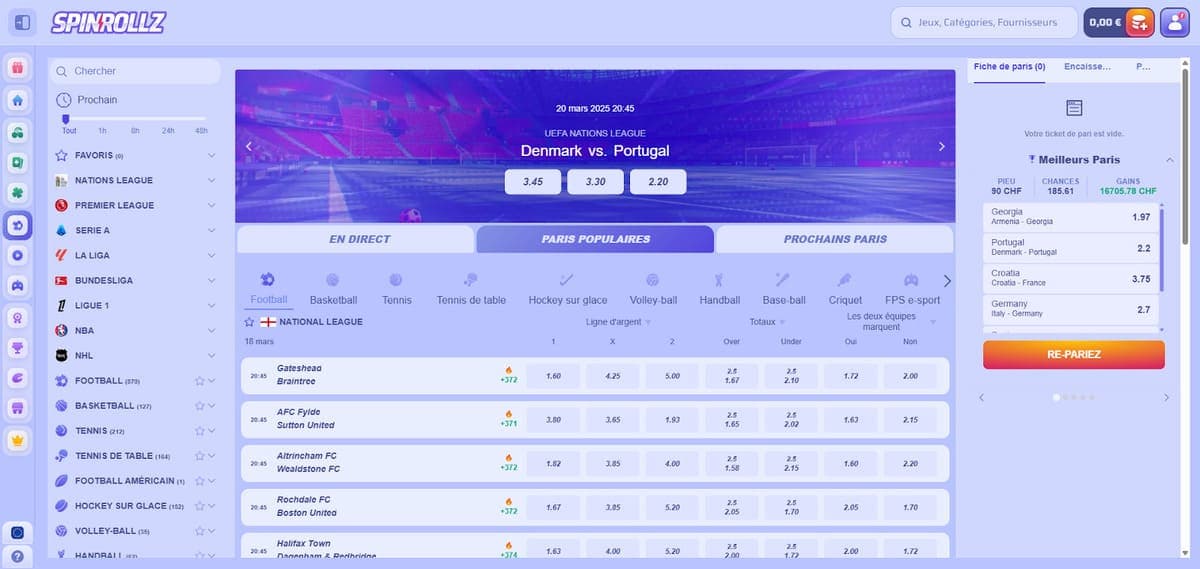
Task: Open the Totaux market dropdown
Action: (x=767, y=322)
